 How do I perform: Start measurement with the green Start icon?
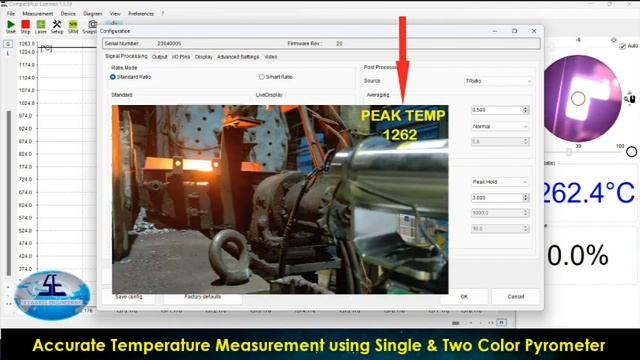pos(11,25)
